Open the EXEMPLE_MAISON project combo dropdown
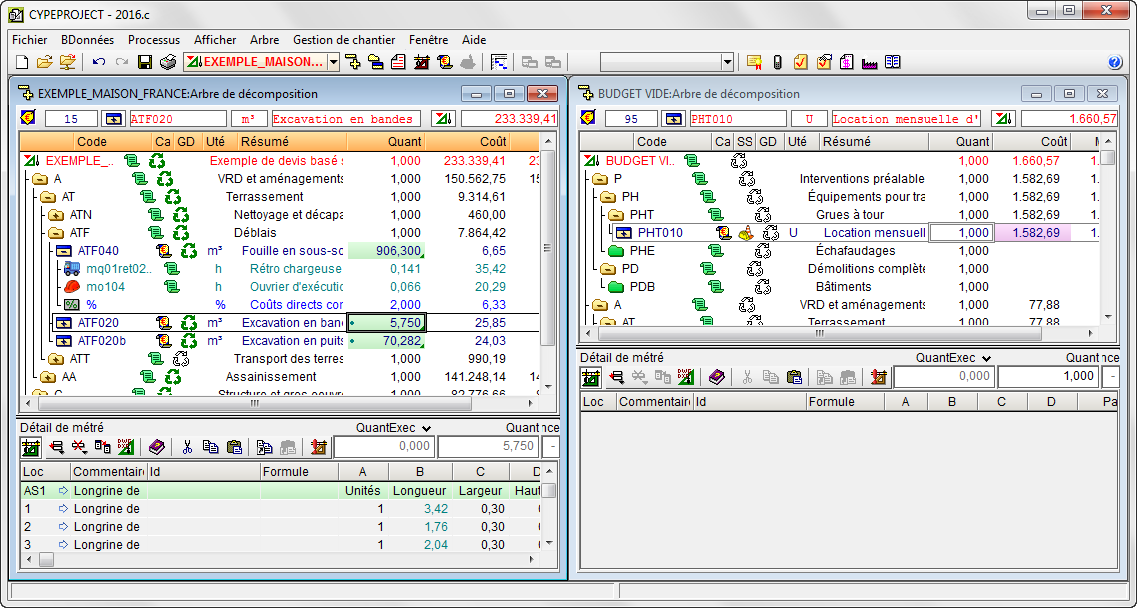Screen dimensions: 1137x608 (334, 62)
